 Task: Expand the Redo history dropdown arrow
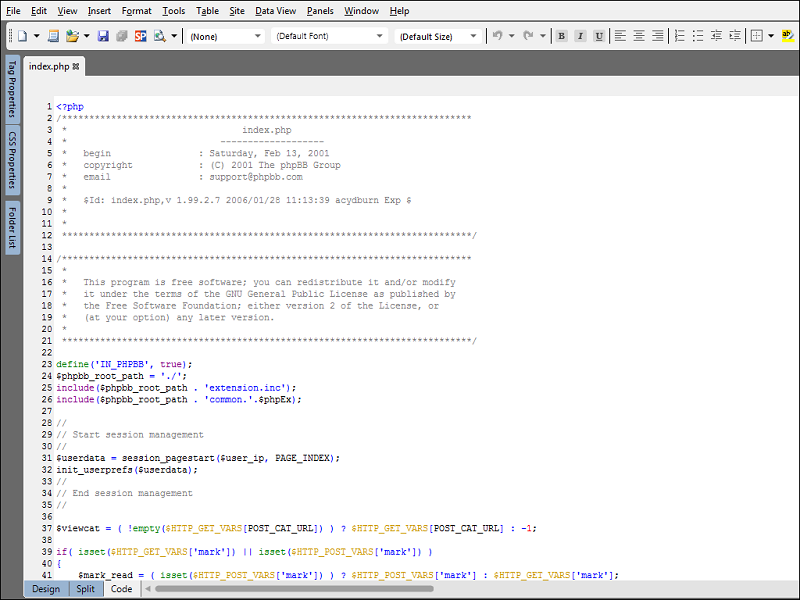[543, 36]
